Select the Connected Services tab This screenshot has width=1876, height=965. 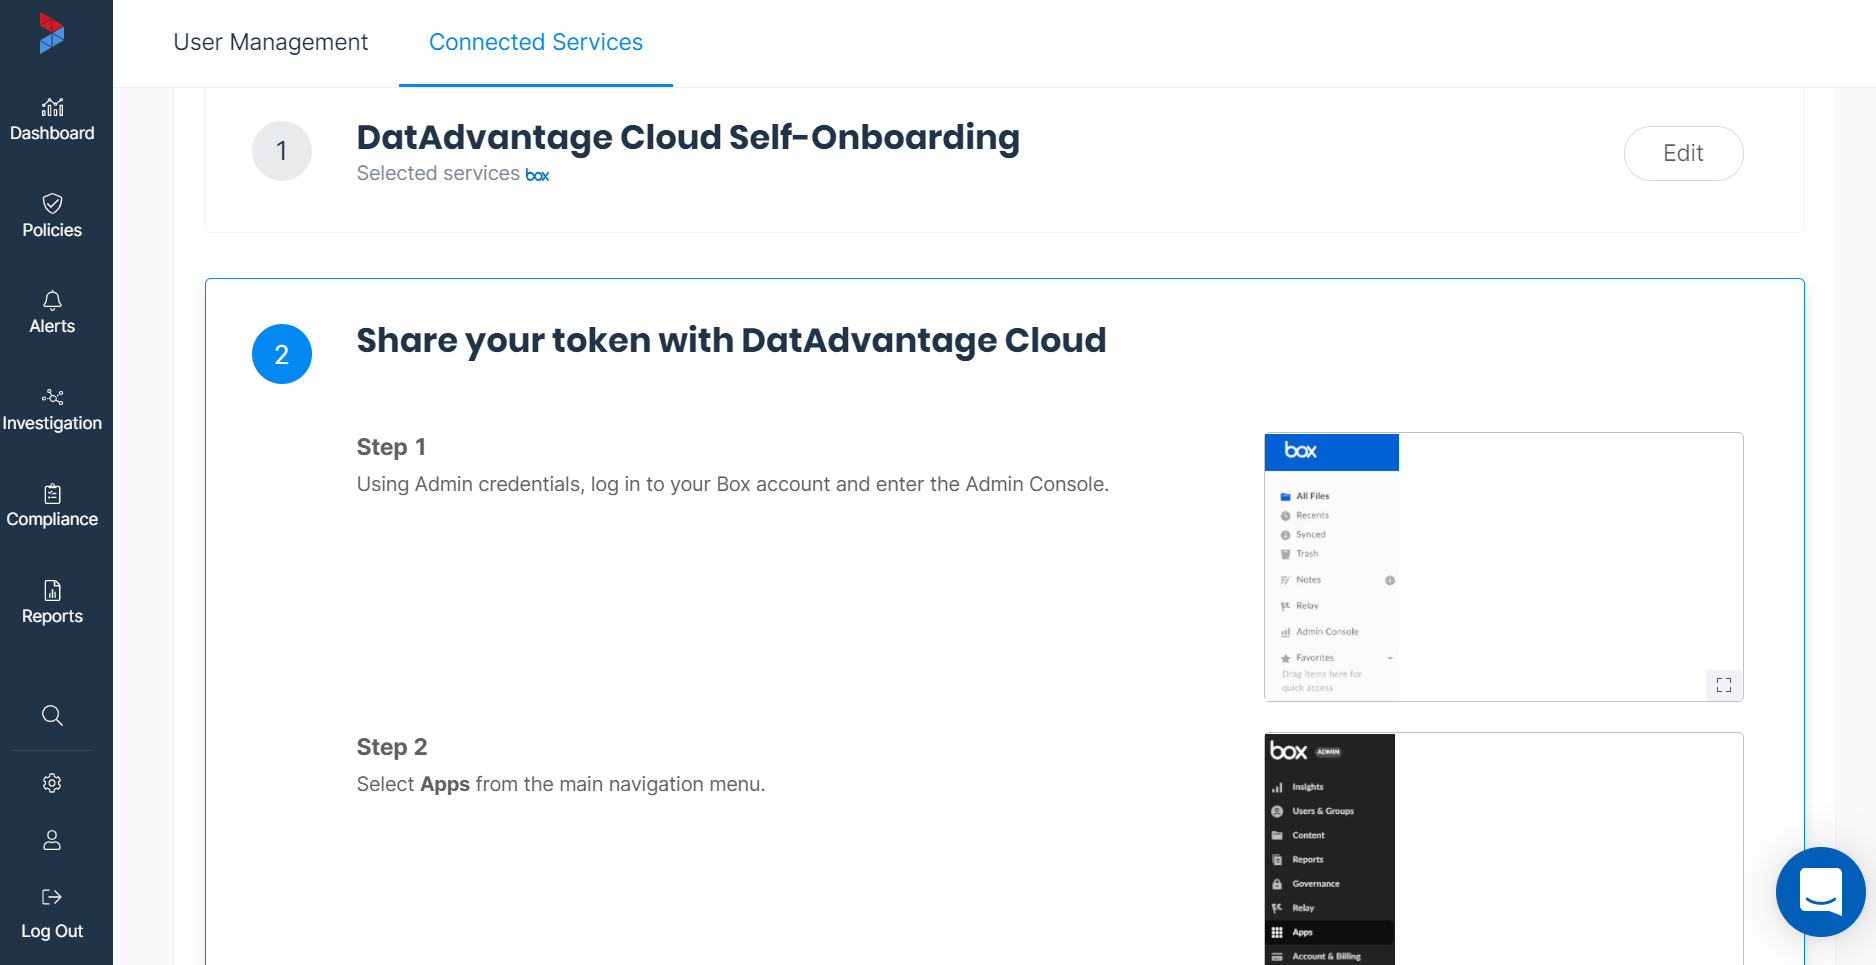pyautogui.click(x=535, y=42)
